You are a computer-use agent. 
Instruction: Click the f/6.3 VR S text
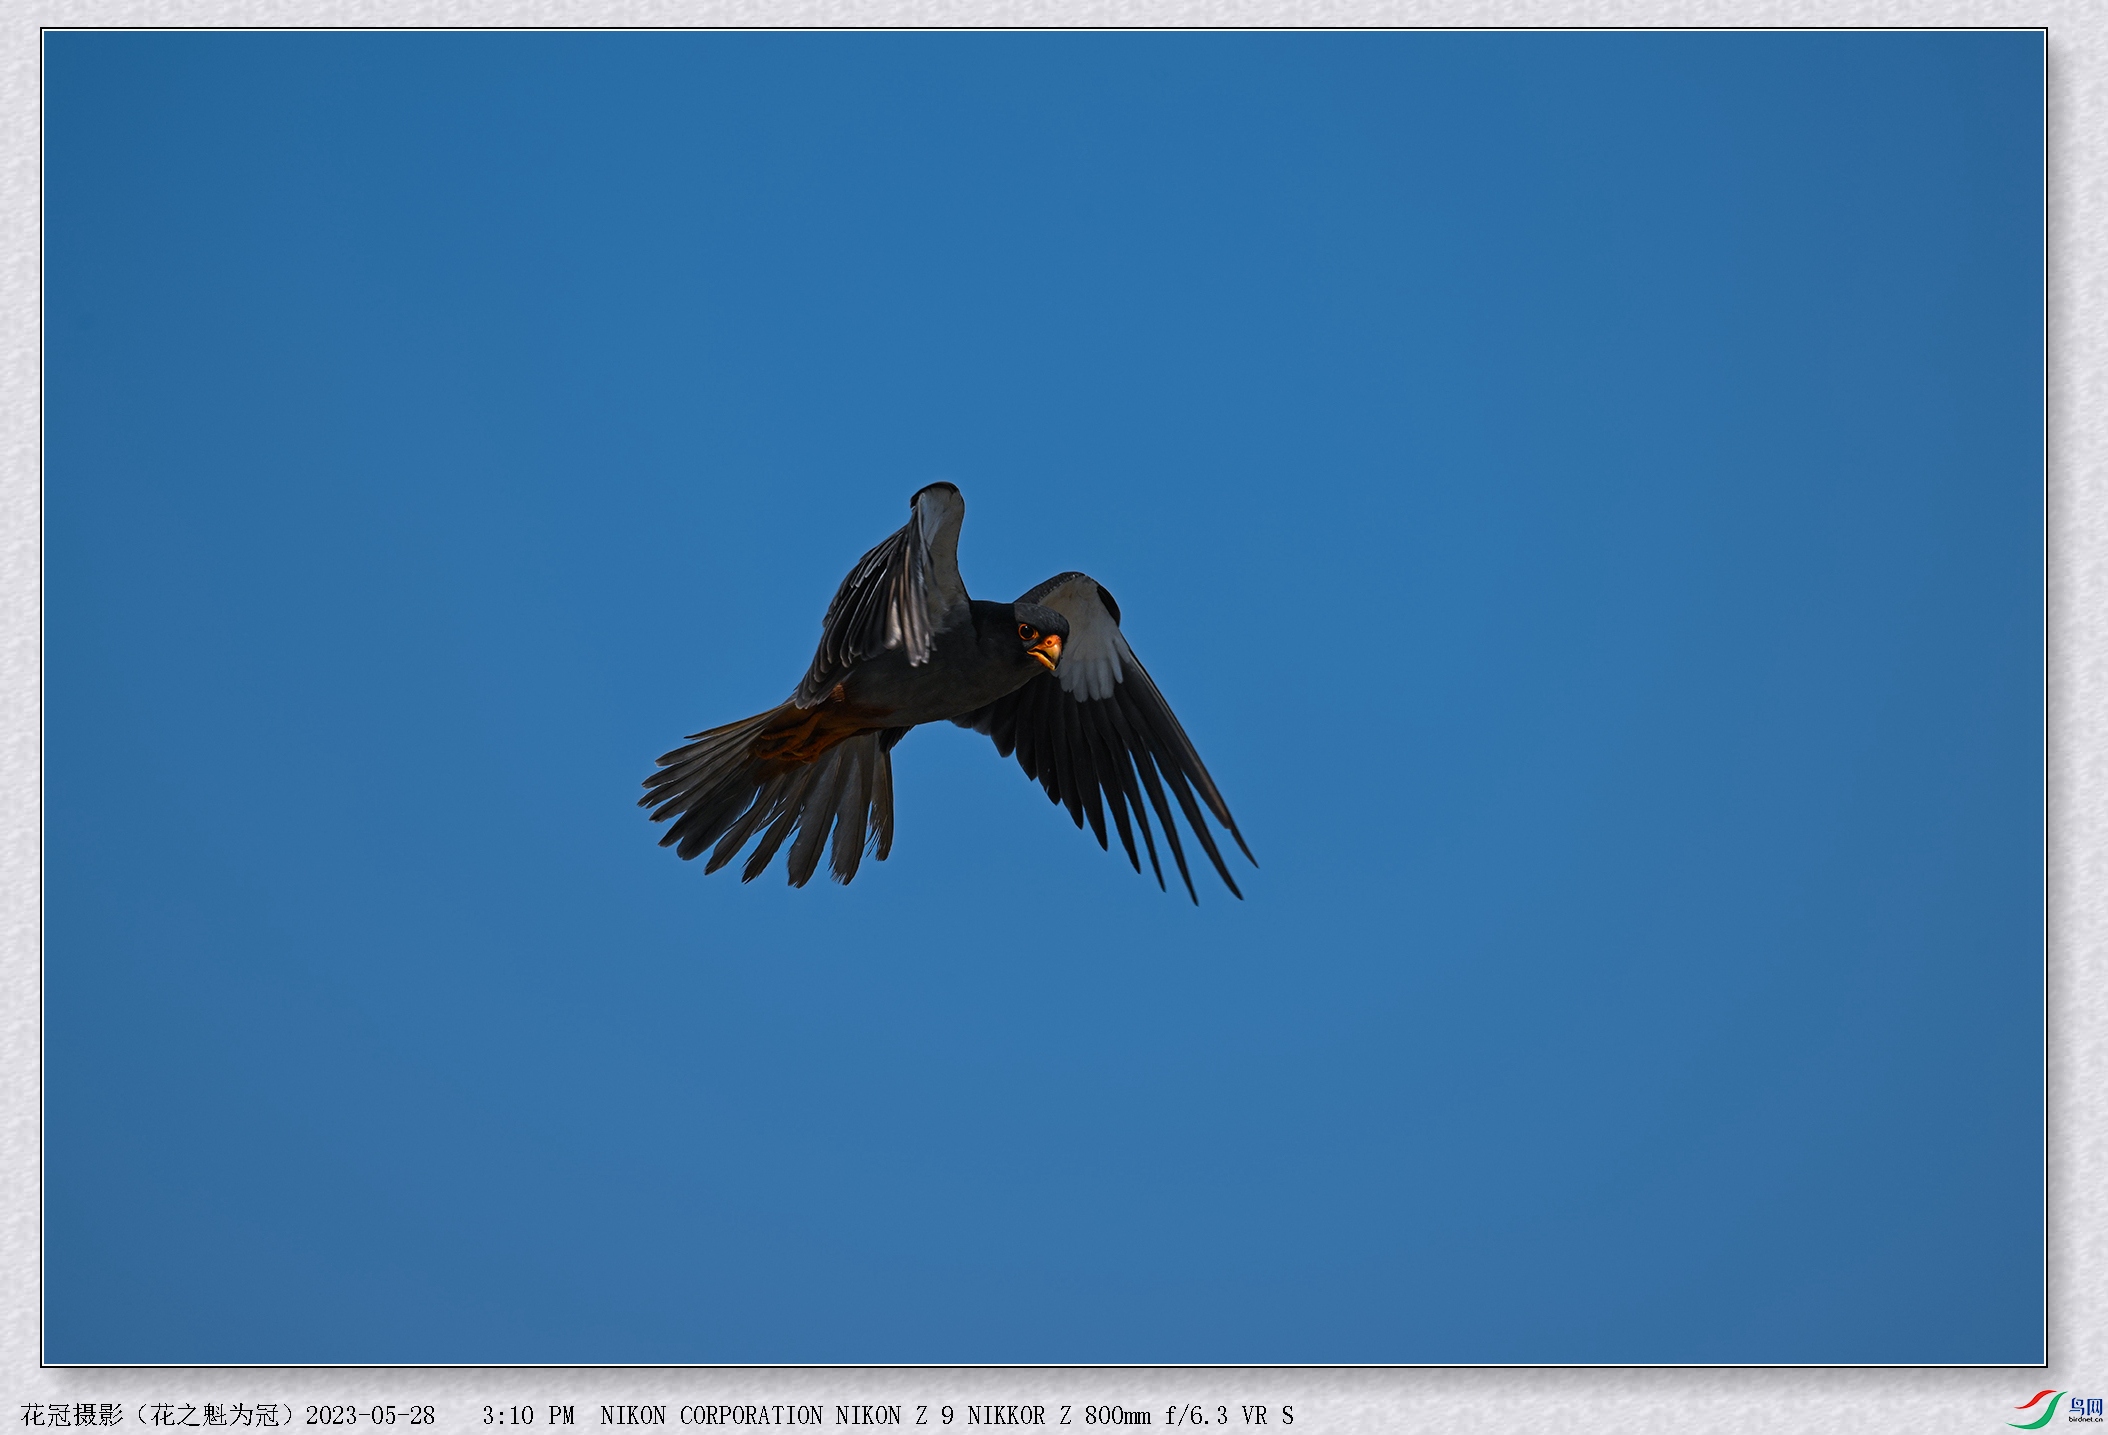tap(1228, 1415)
